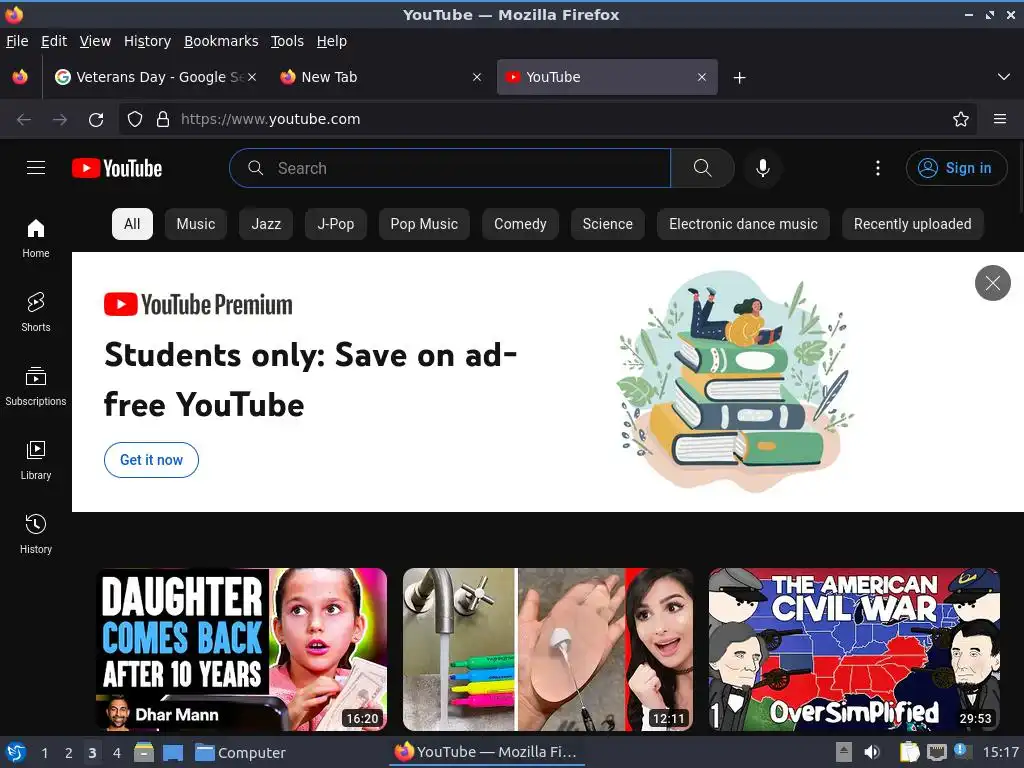
Task: Open Shorts in the sidebar
Action: 36,312
